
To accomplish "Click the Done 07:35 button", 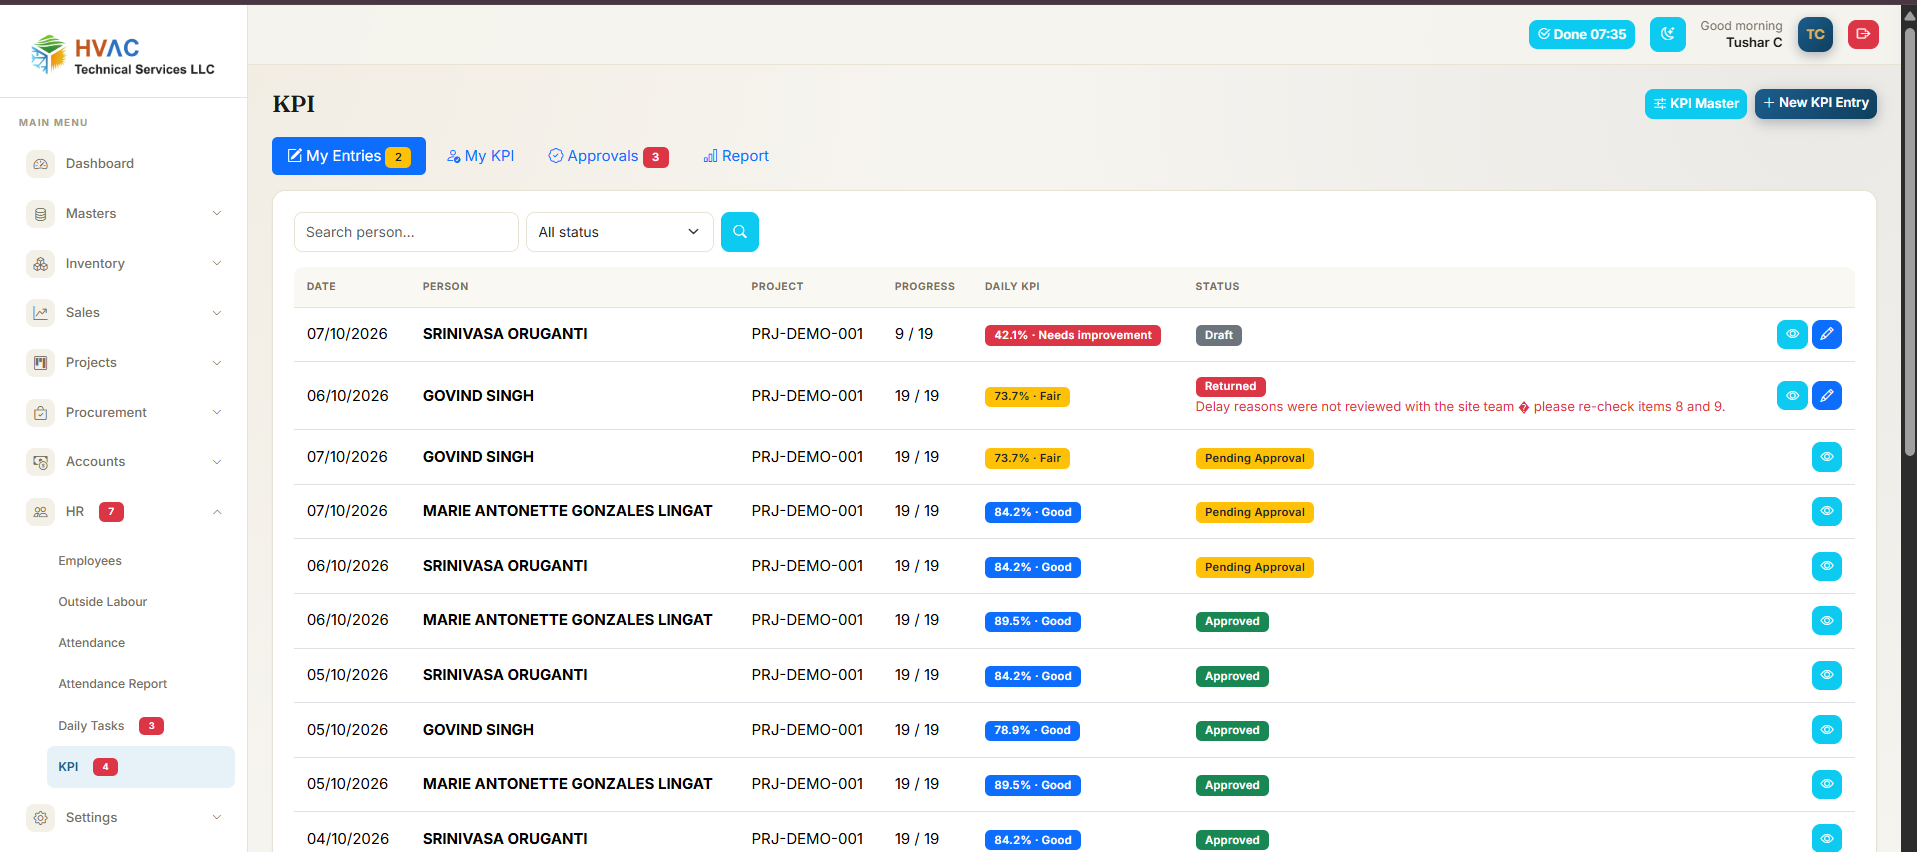I will tap(1582, 34).
